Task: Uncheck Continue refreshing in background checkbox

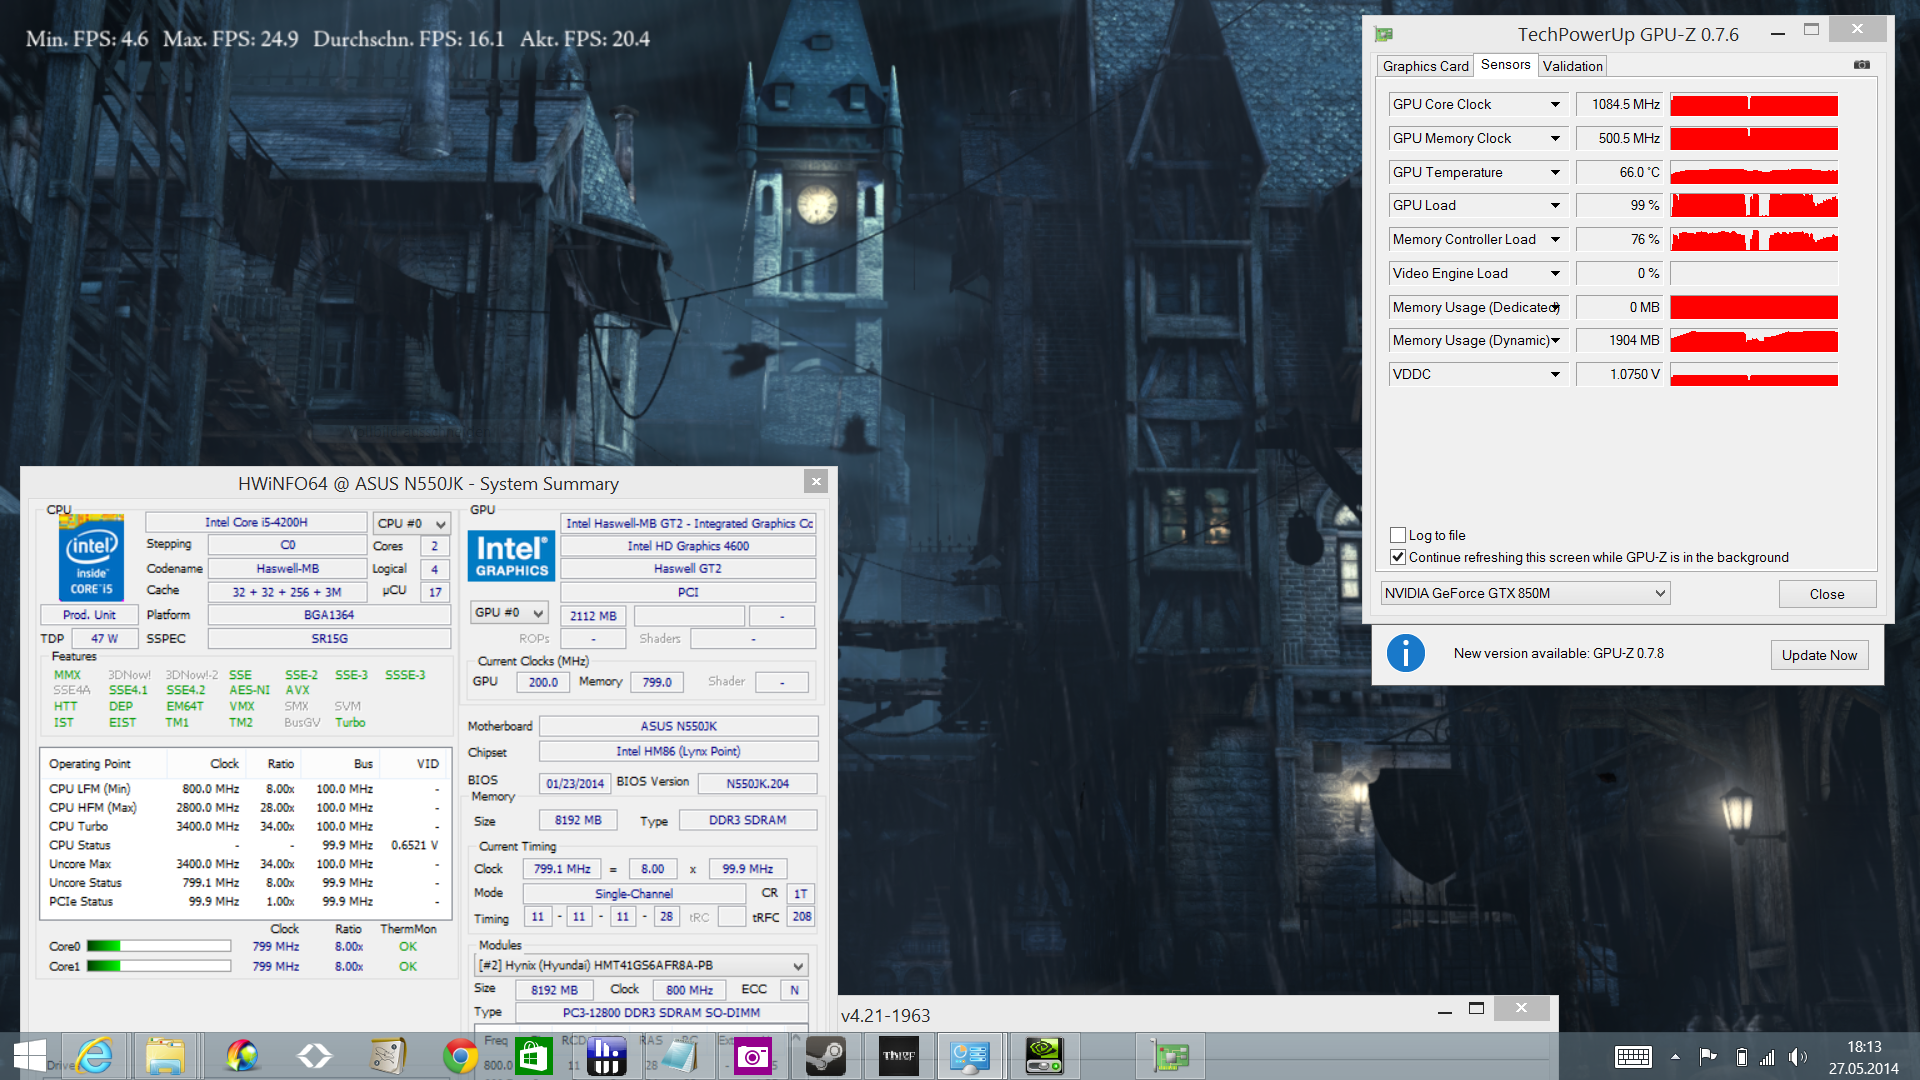Action: 1398,557
